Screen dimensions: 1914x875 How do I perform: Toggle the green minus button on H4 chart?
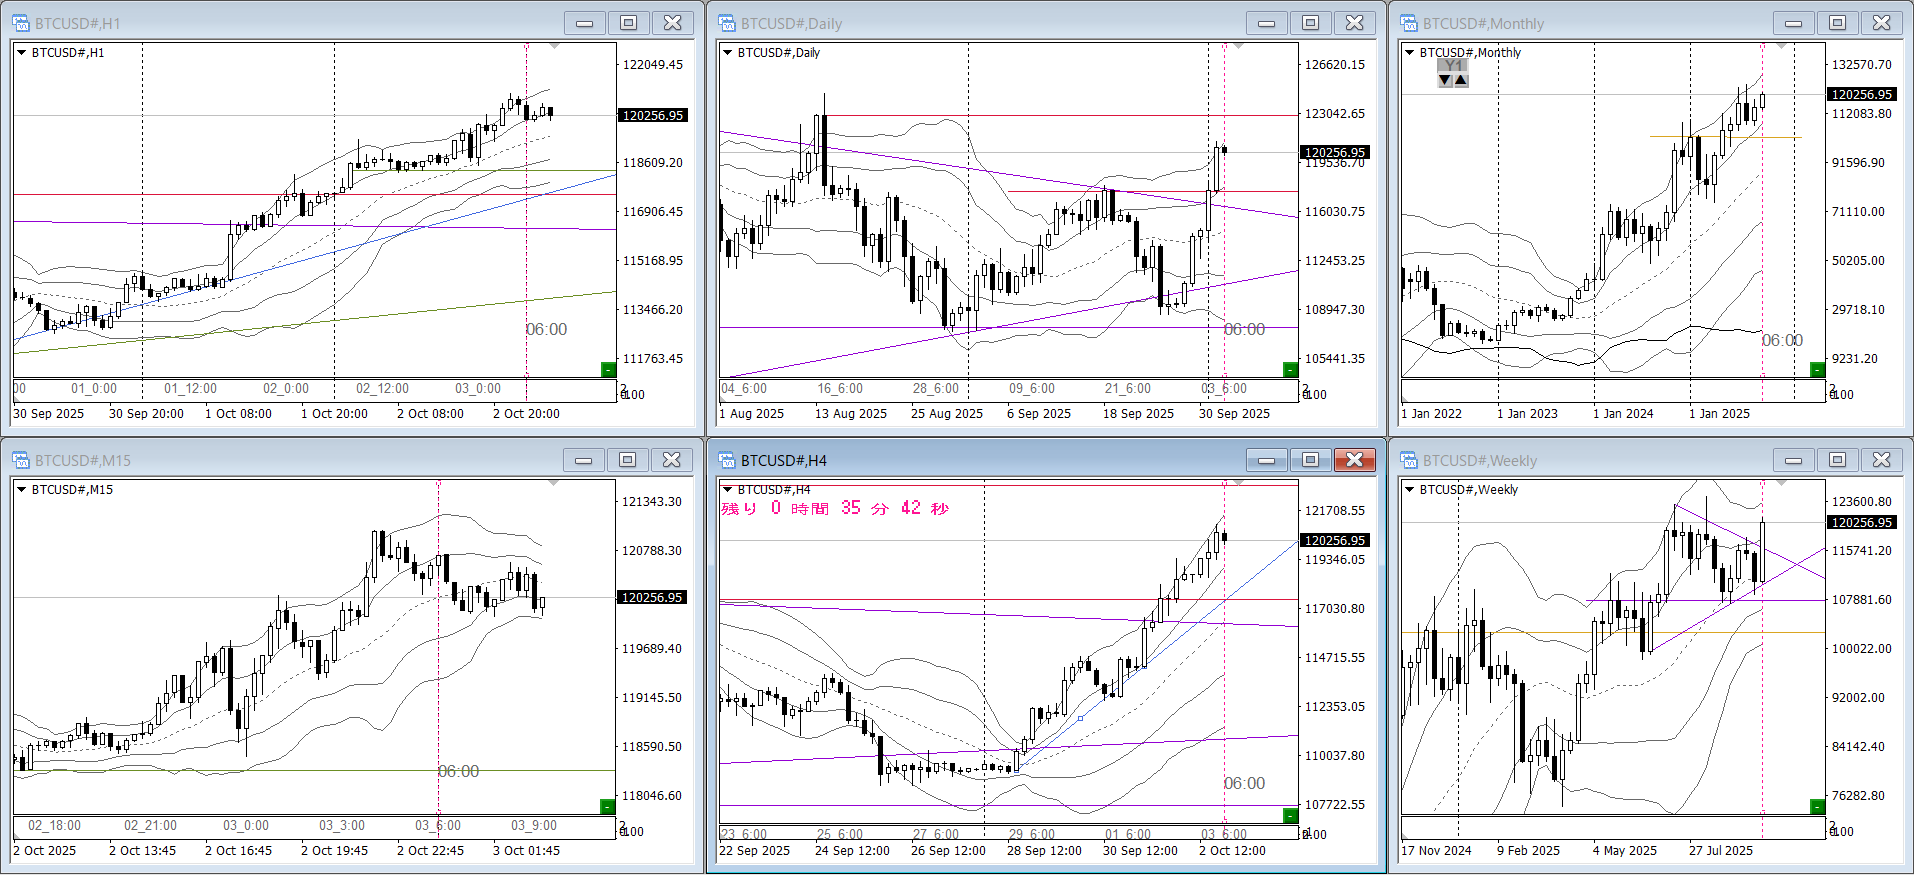[1290, 816]
